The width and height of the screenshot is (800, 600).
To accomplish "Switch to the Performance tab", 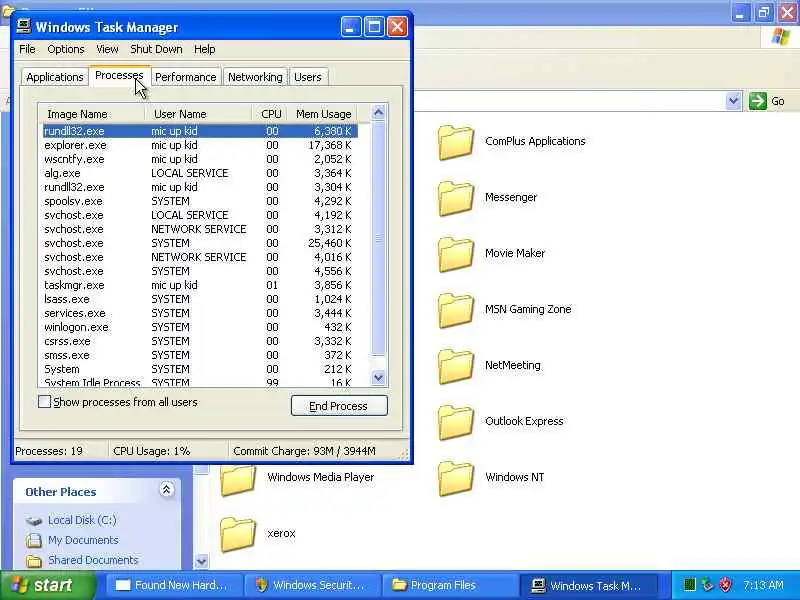I will click(x=186, y=77).
